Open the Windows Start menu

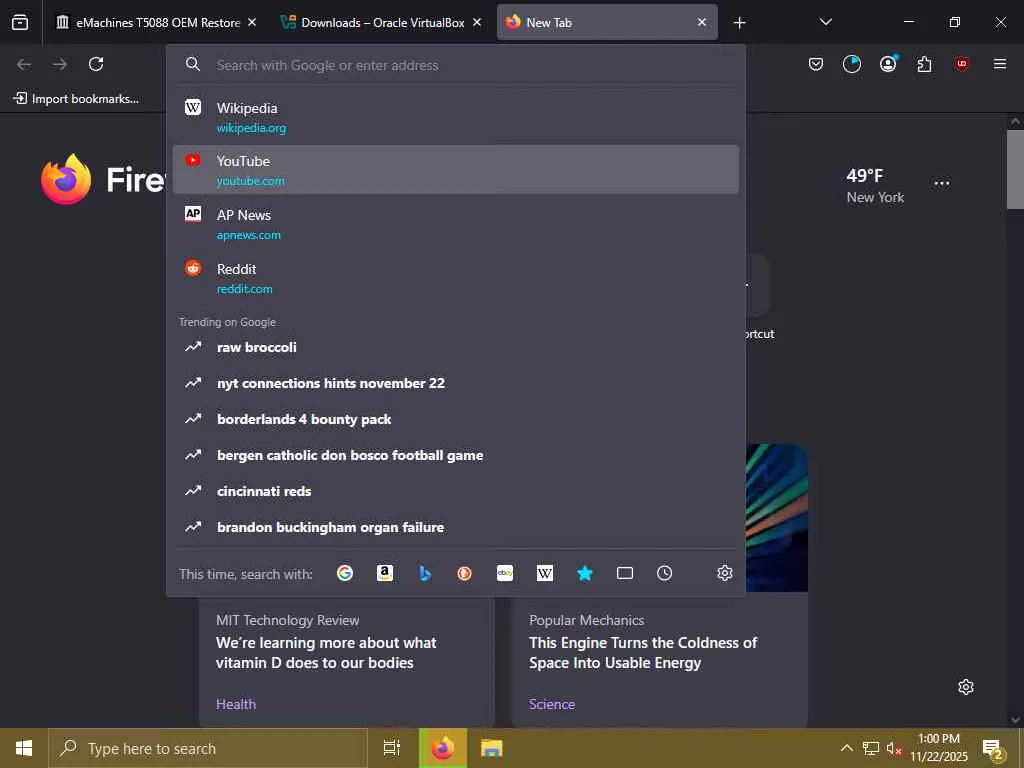point(24,748)
